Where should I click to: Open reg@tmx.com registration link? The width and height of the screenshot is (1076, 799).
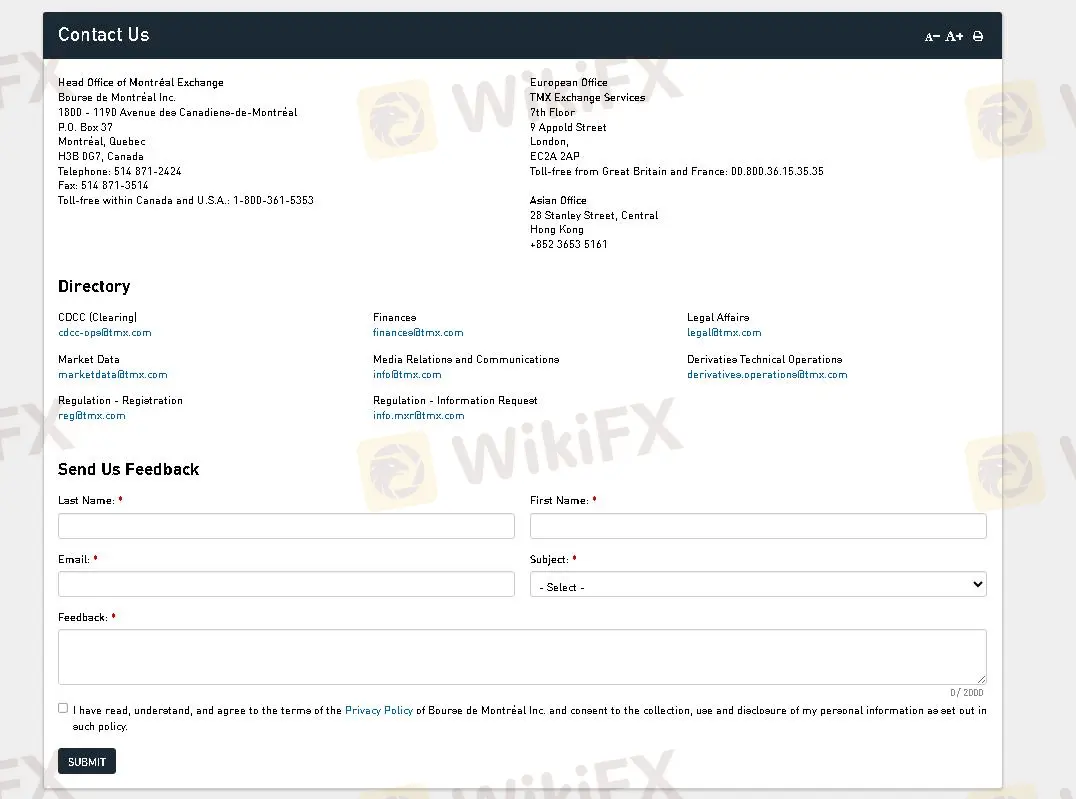92,416
